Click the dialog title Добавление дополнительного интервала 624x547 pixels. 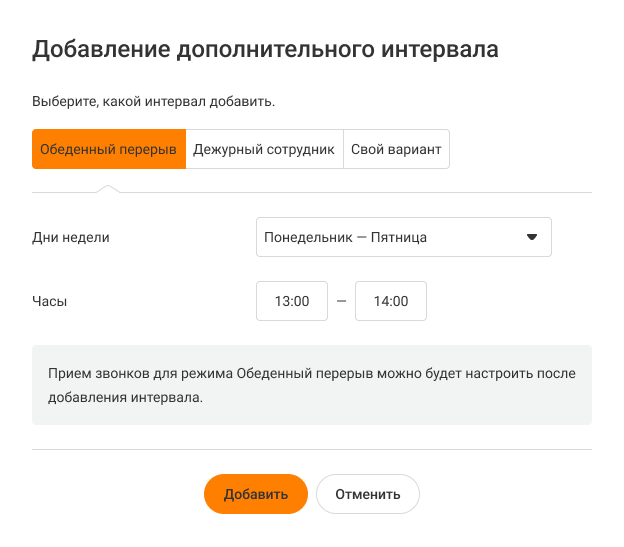[x=265, y=50]
